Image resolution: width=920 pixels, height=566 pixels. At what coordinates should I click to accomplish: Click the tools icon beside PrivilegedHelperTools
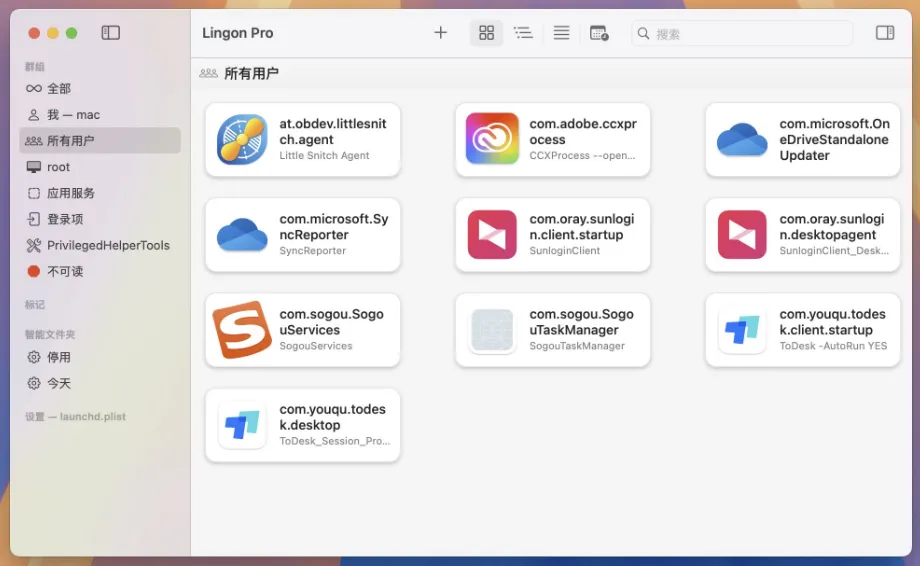point(33,245)
